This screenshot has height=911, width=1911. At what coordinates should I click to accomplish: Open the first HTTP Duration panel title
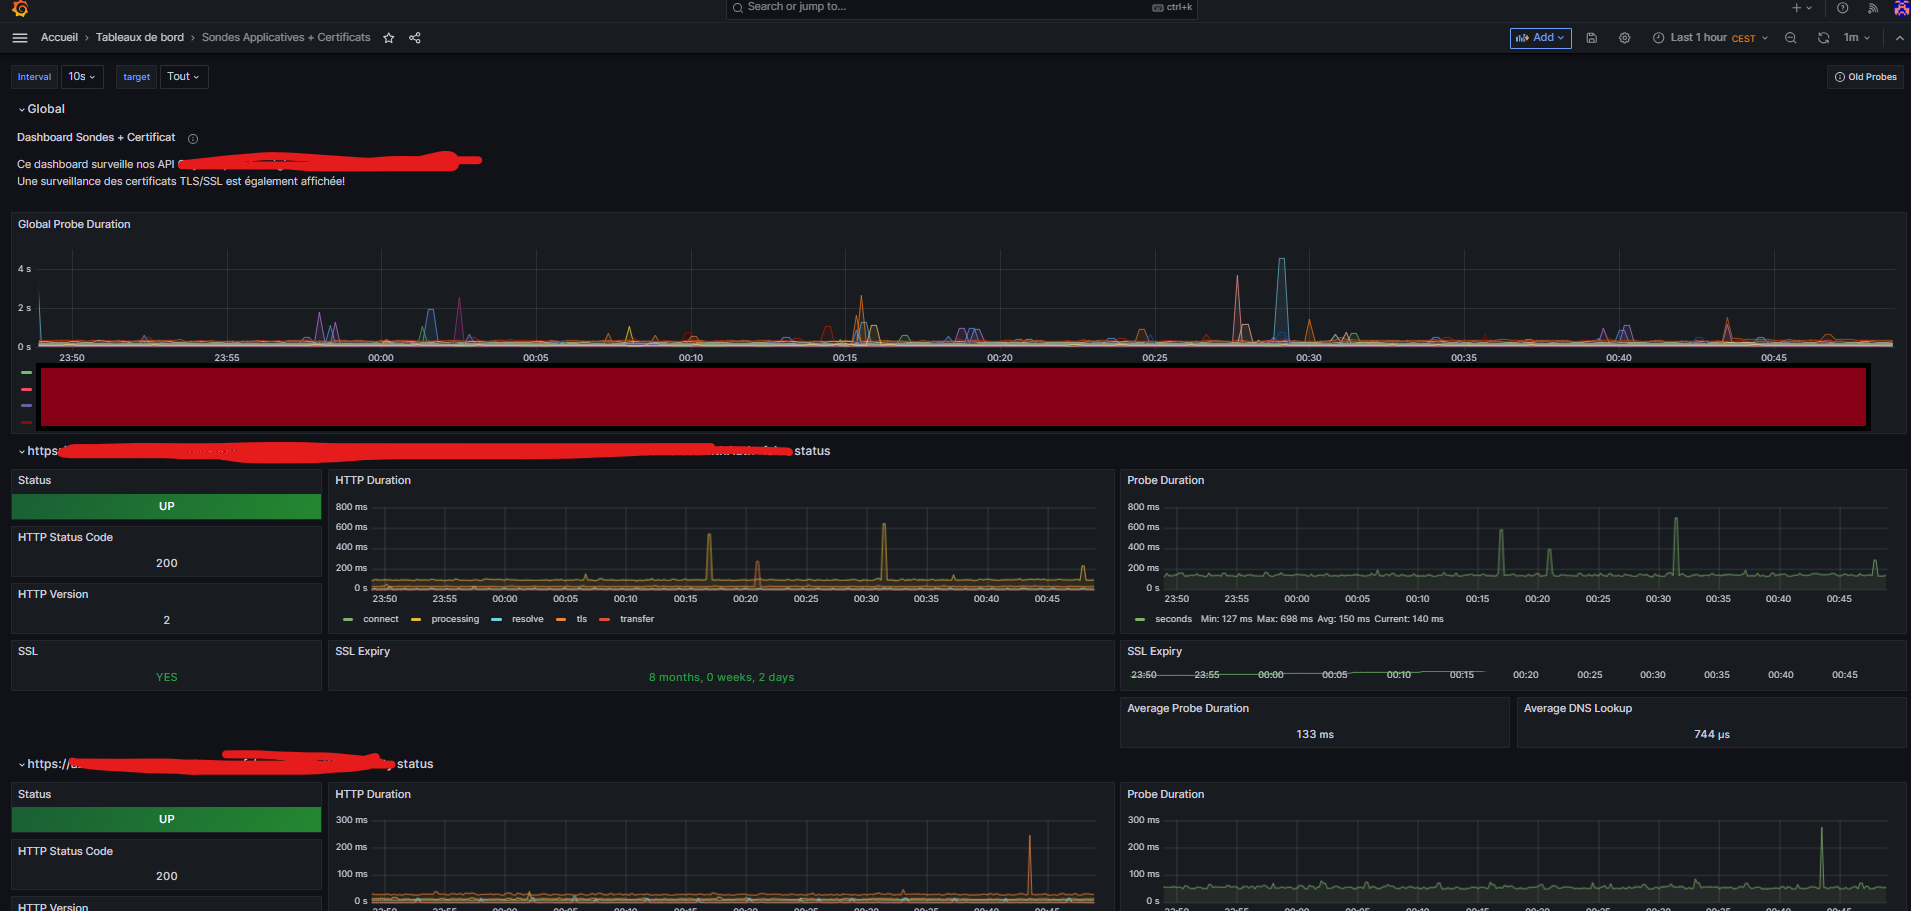point(373,481)
